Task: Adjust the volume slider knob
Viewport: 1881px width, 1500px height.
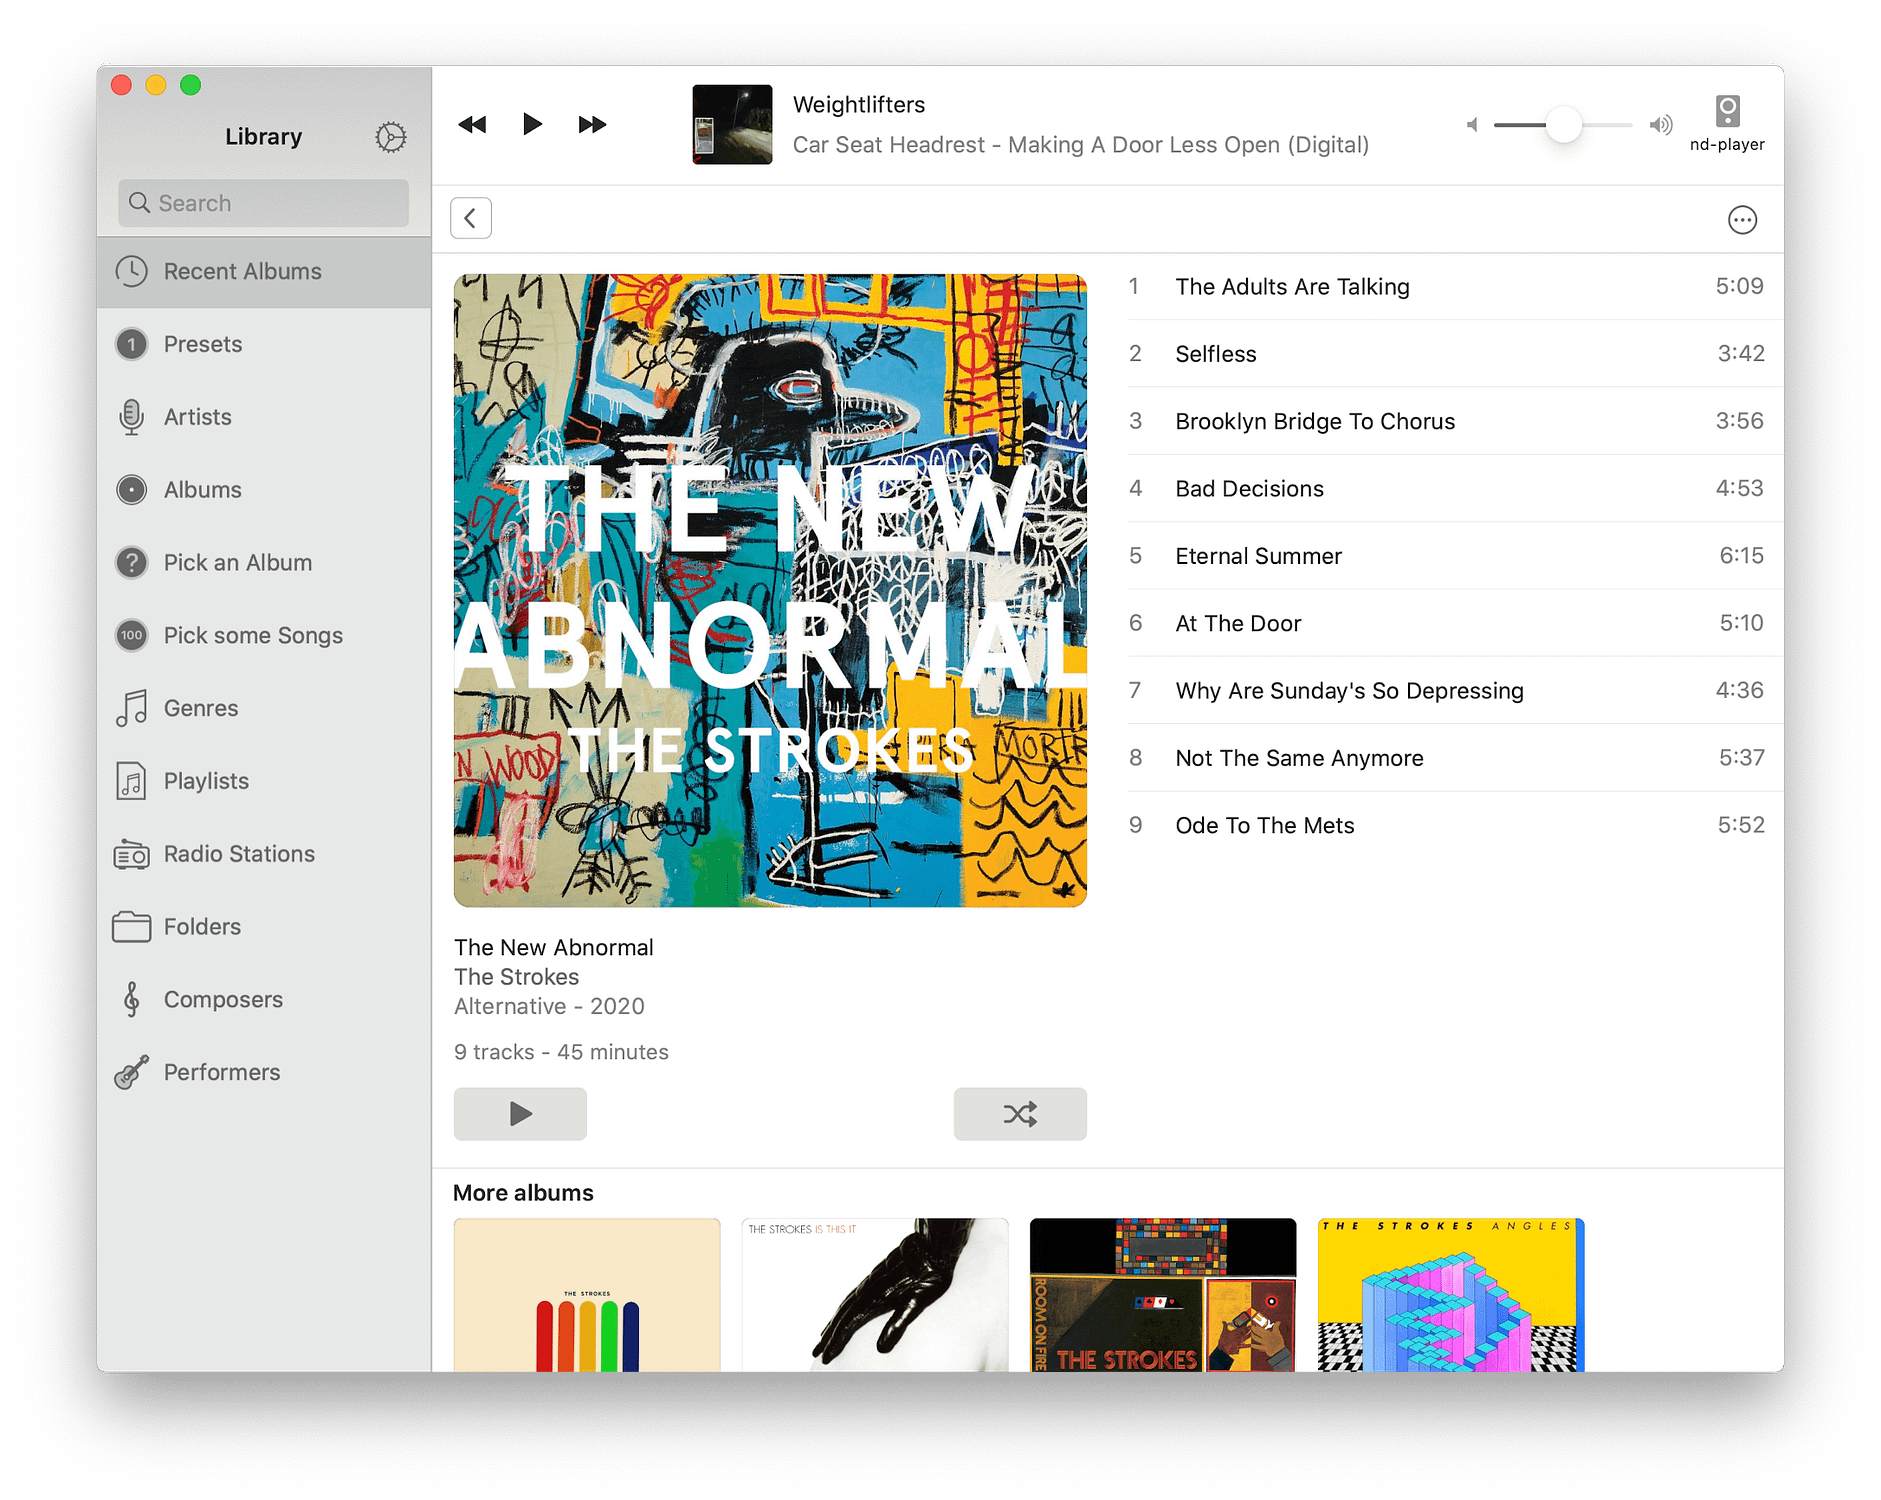Action: [1563, 125]
